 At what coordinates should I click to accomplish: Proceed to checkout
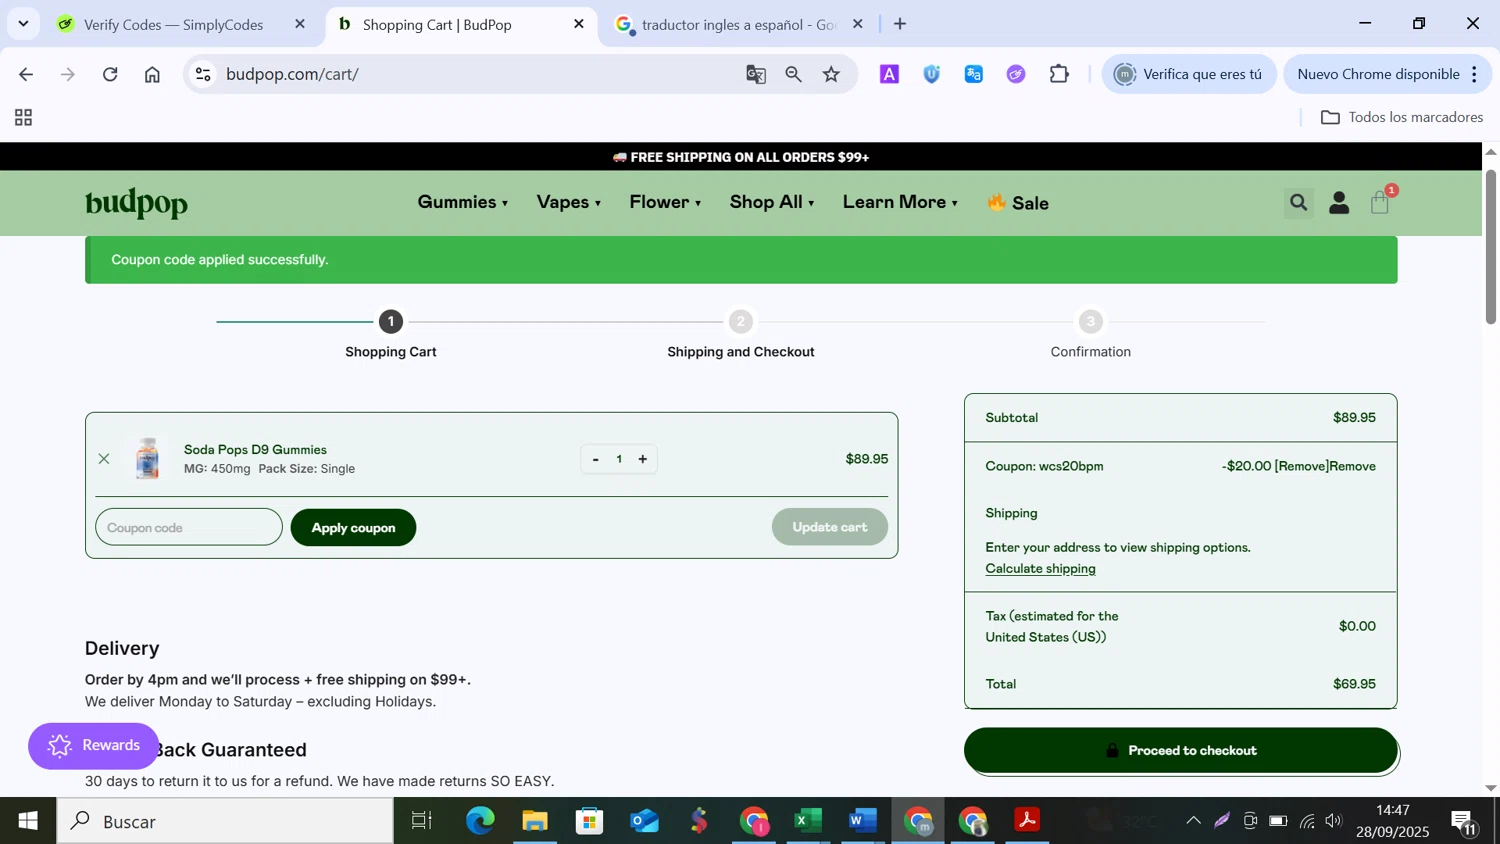(x=1181, y=750)
